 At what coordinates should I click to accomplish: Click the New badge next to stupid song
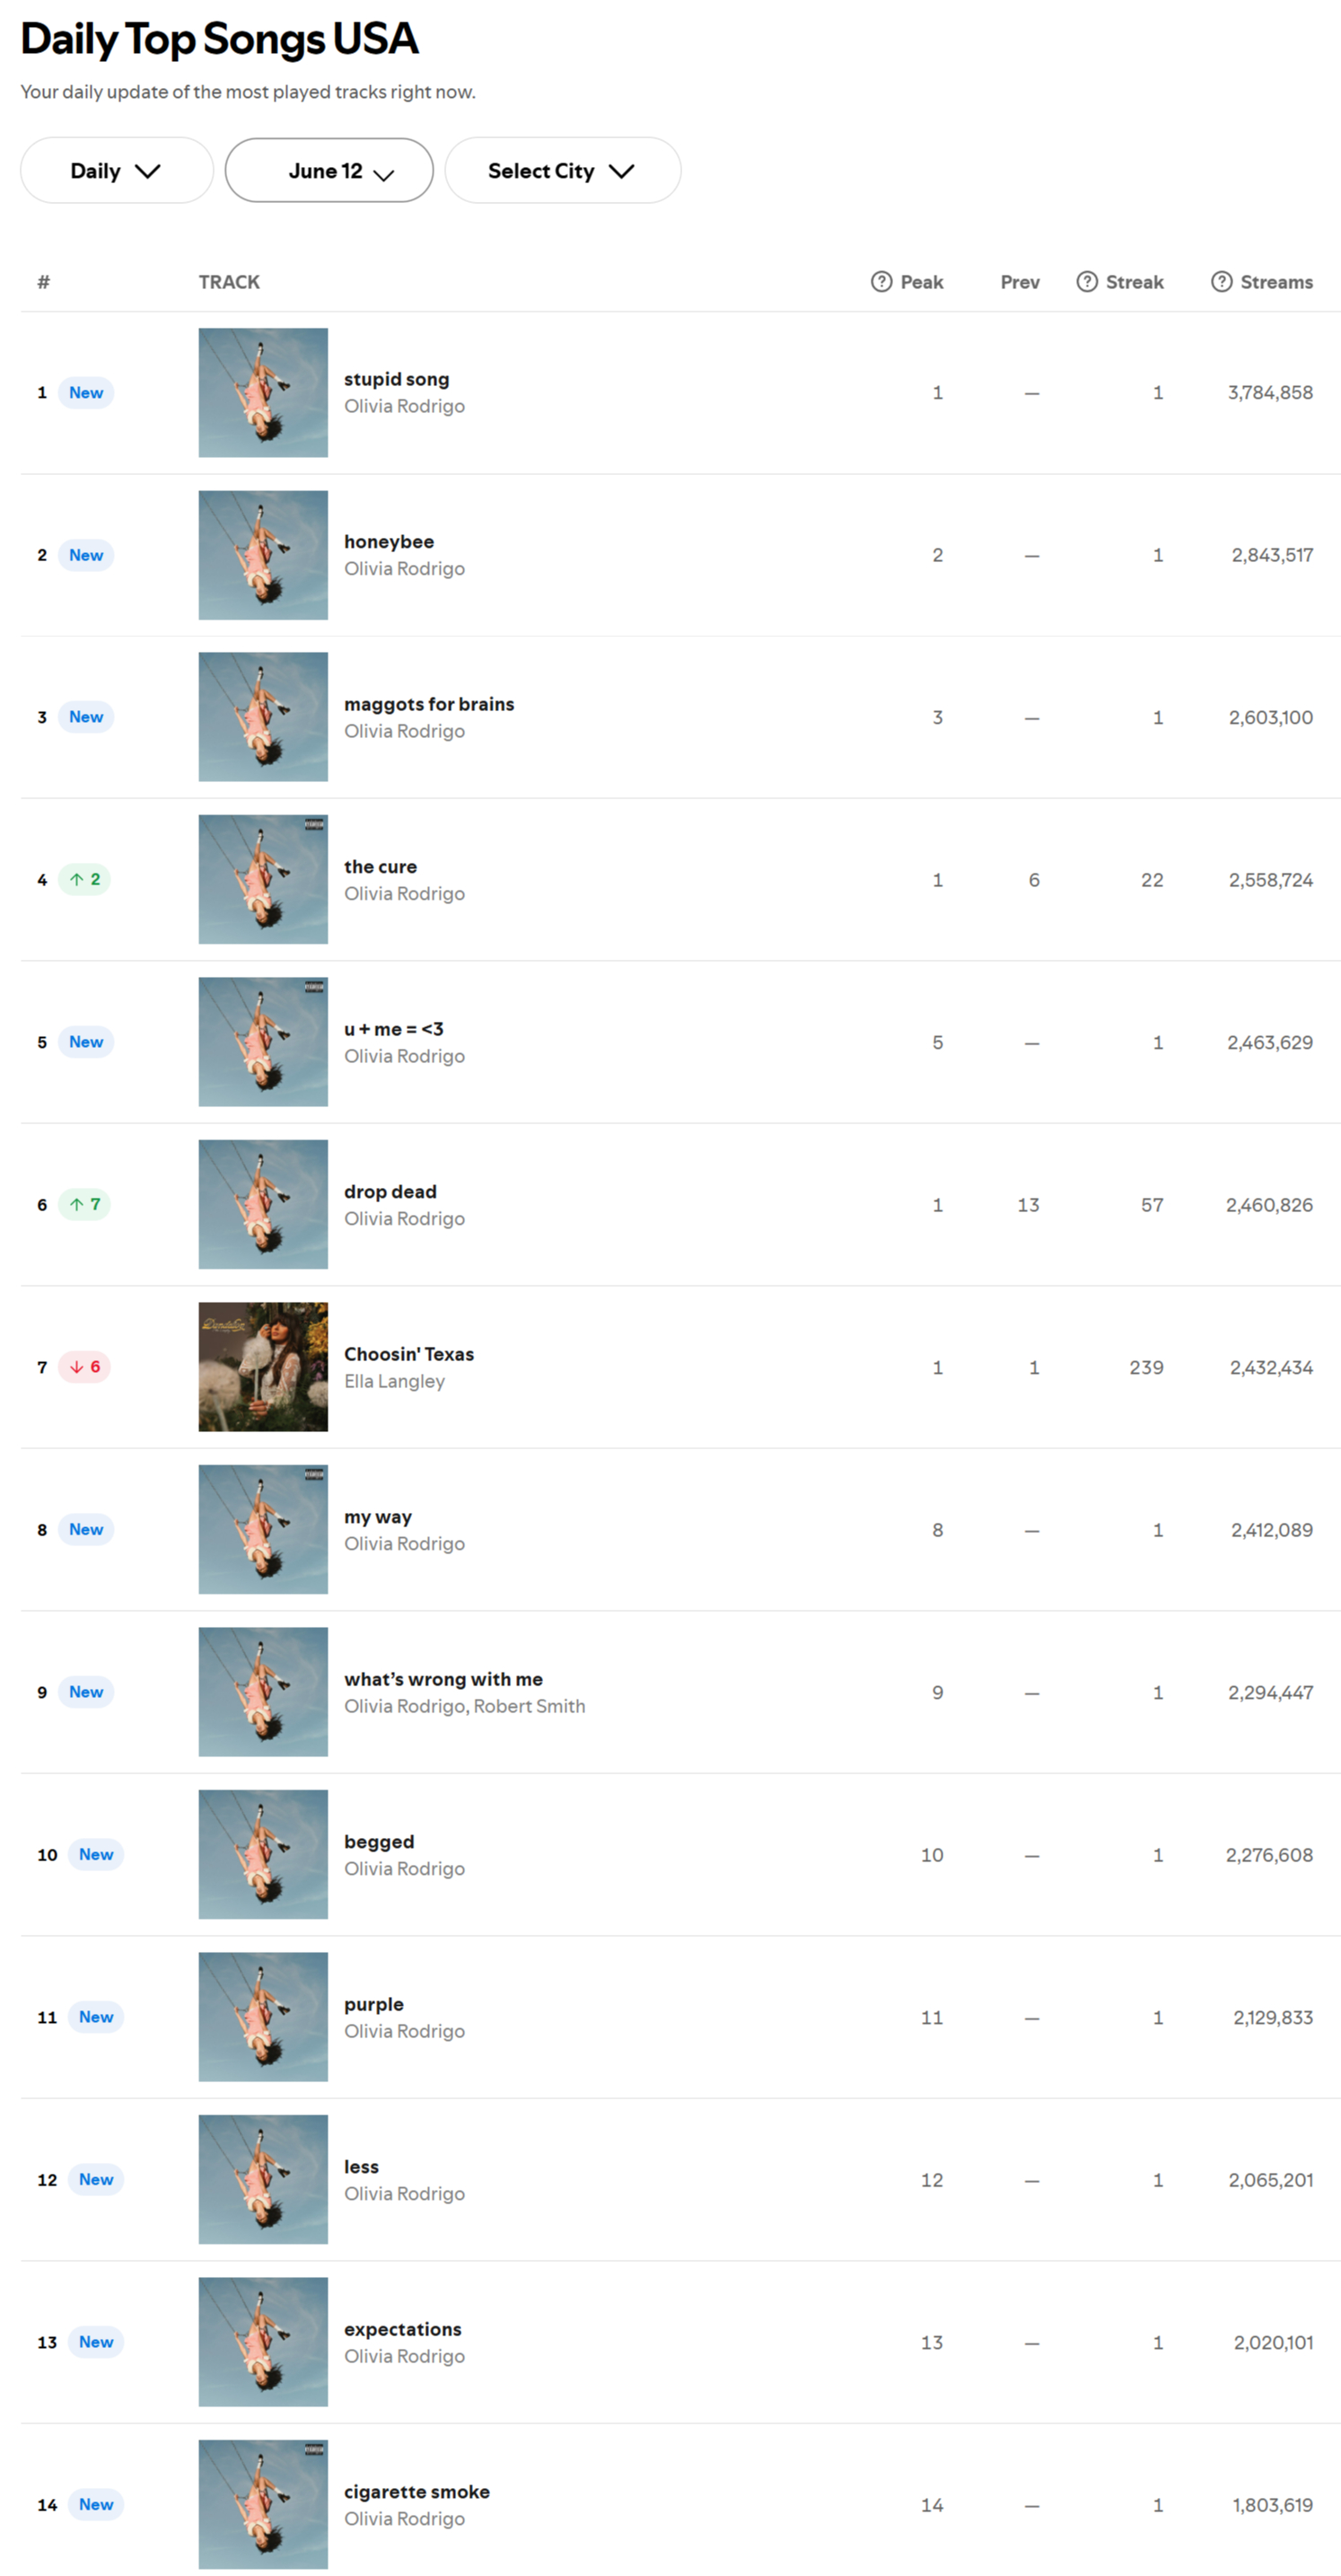(86, 393)
